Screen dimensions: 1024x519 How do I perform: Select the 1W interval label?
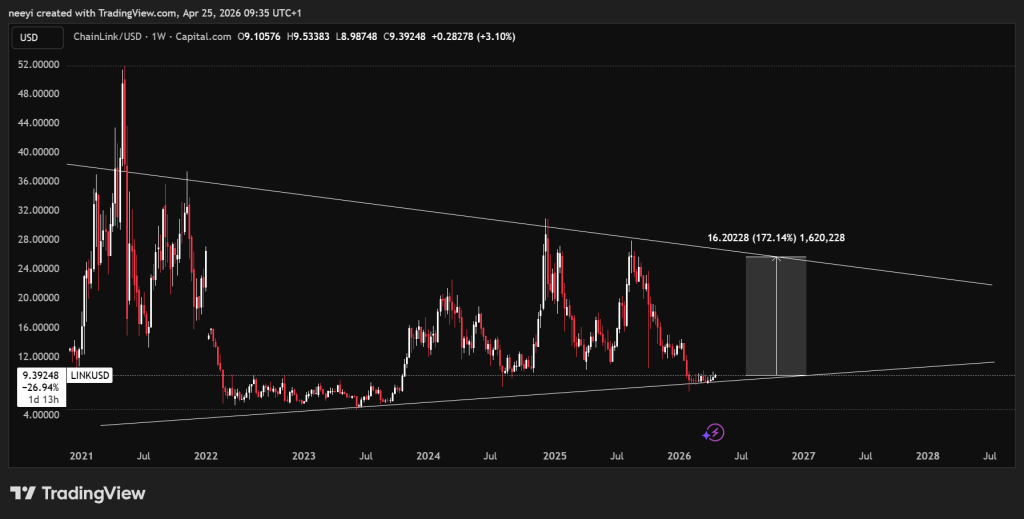[x=160, y=37]
